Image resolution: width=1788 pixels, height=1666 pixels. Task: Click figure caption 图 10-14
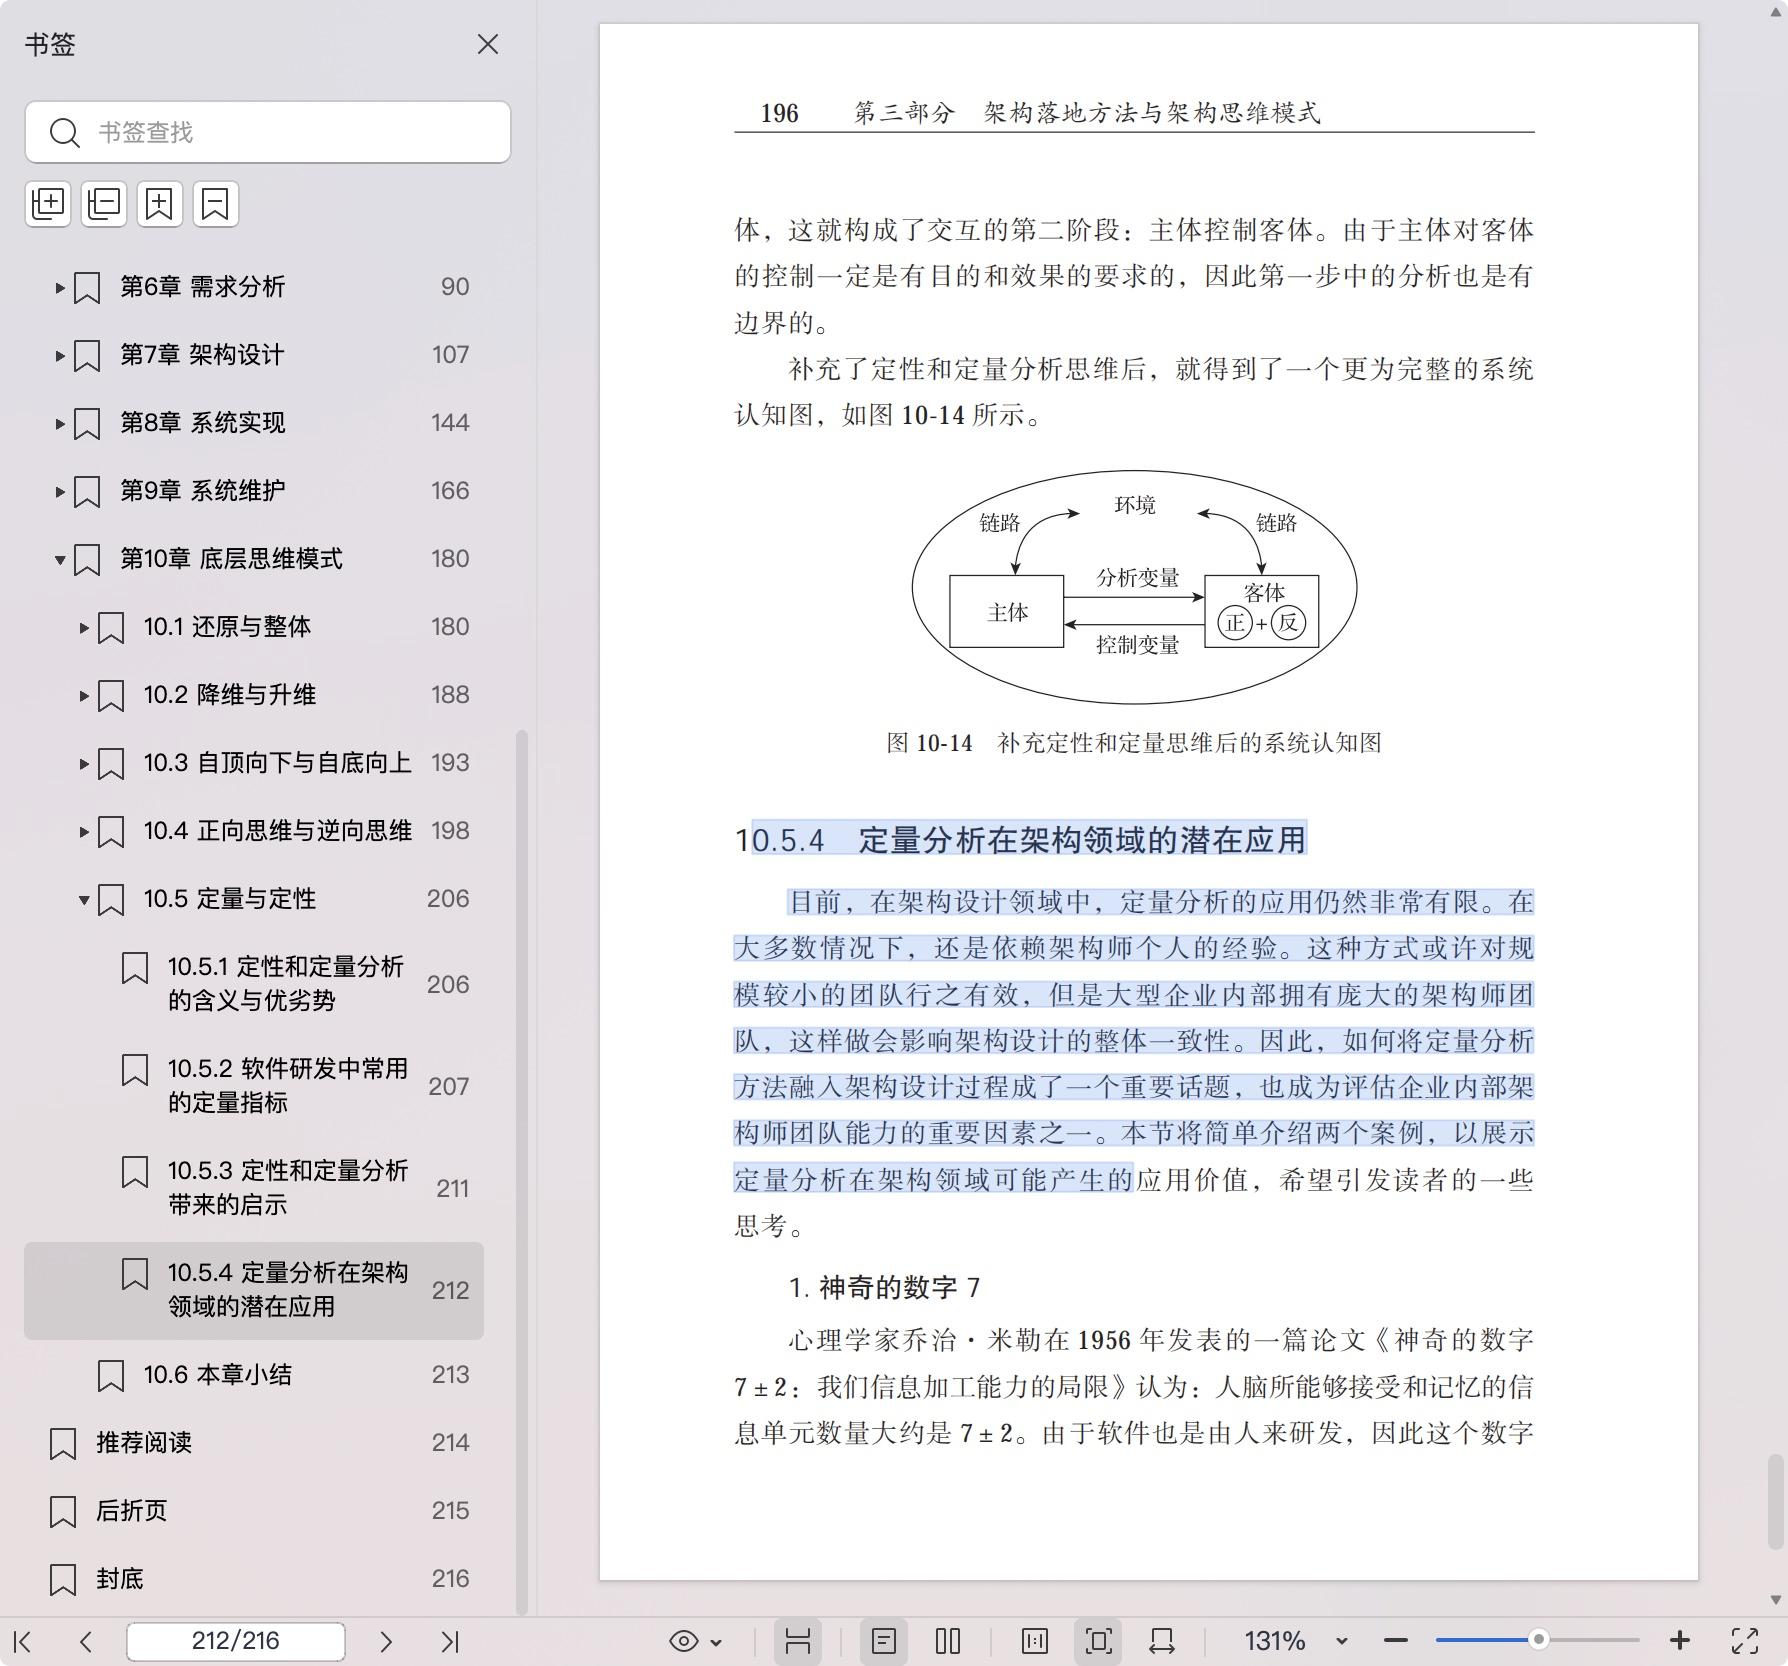click(x=1134, y=743)
